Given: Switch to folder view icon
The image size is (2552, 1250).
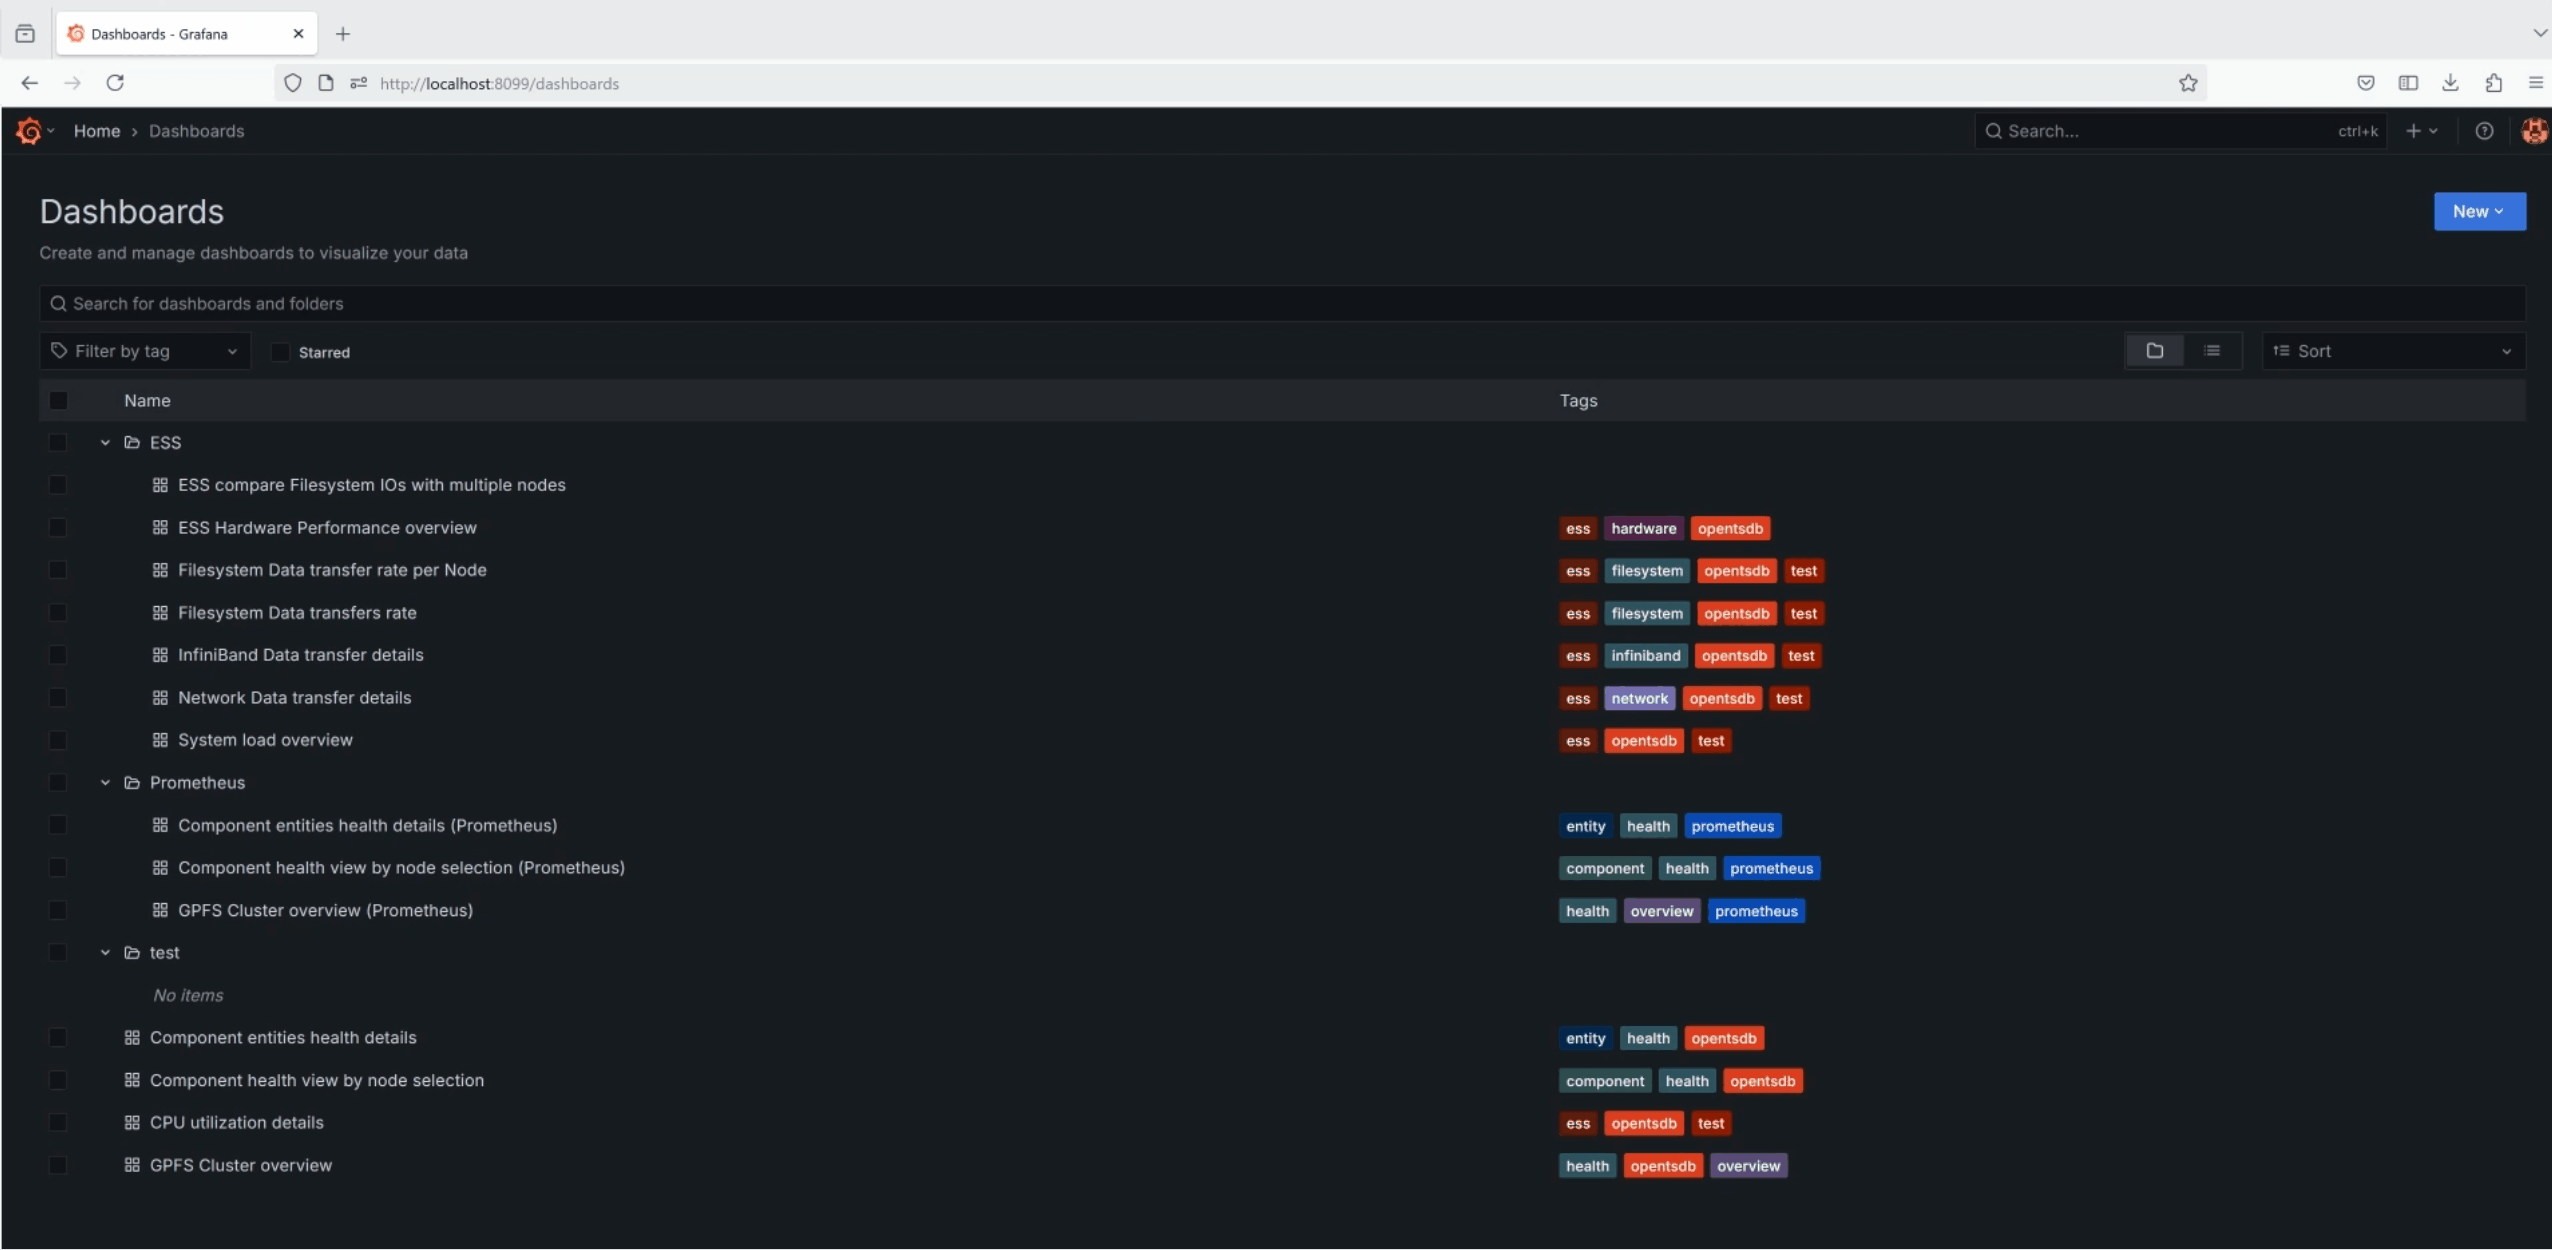Looking at the screenshot, I should click(2155, 351).
